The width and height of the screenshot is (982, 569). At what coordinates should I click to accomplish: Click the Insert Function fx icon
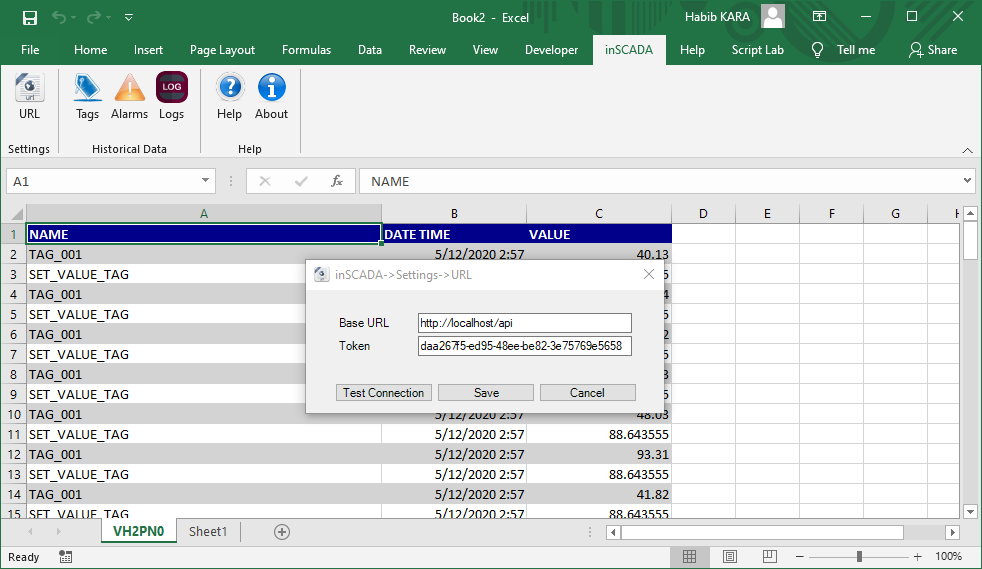coord(337,181)
